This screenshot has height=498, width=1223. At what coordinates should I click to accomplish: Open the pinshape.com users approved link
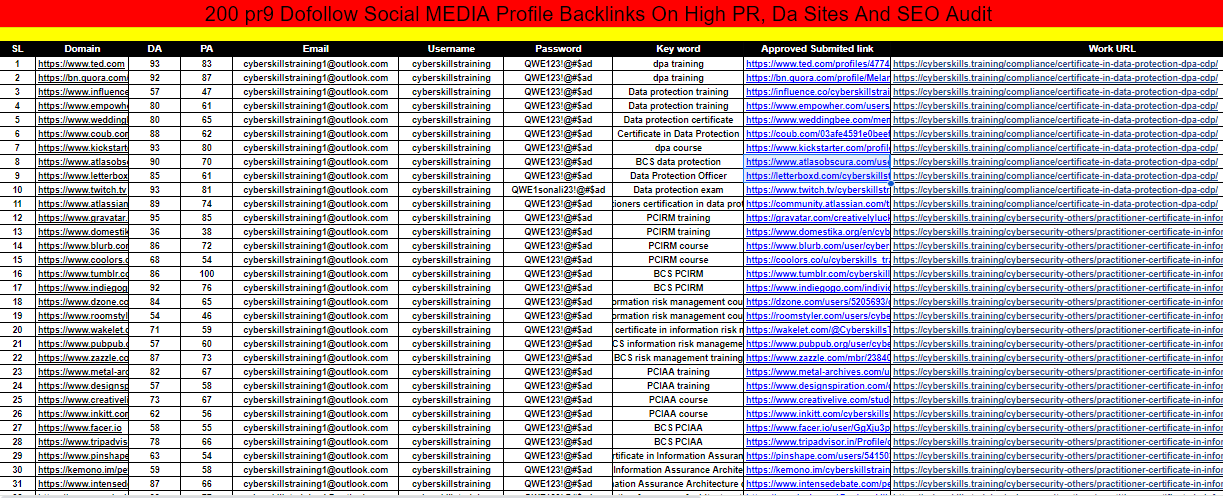point(818,455)
